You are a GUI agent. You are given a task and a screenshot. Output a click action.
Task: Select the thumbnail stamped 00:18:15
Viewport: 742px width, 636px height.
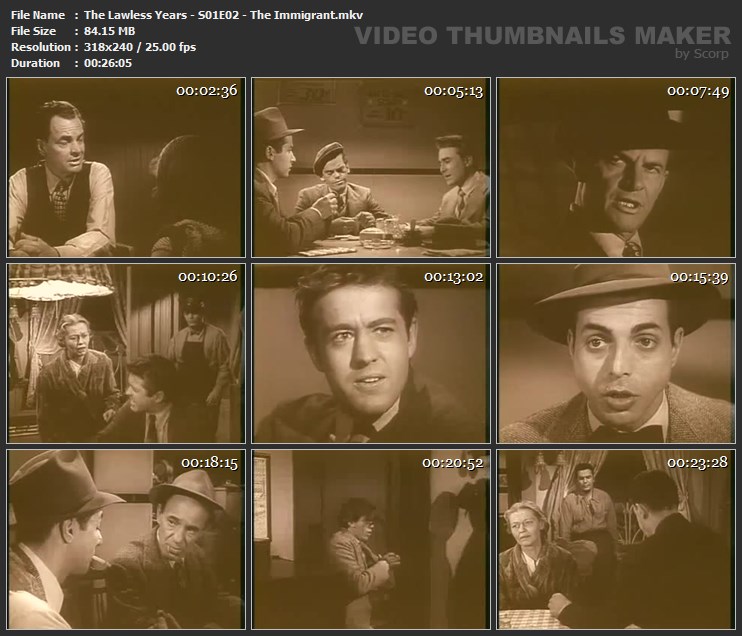click(126, 539)
